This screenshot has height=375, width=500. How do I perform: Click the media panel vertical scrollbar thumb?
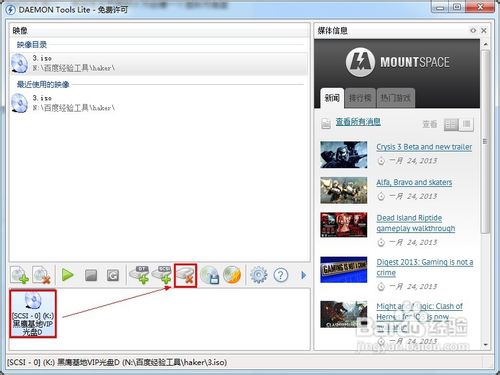[x=486, y=142]
